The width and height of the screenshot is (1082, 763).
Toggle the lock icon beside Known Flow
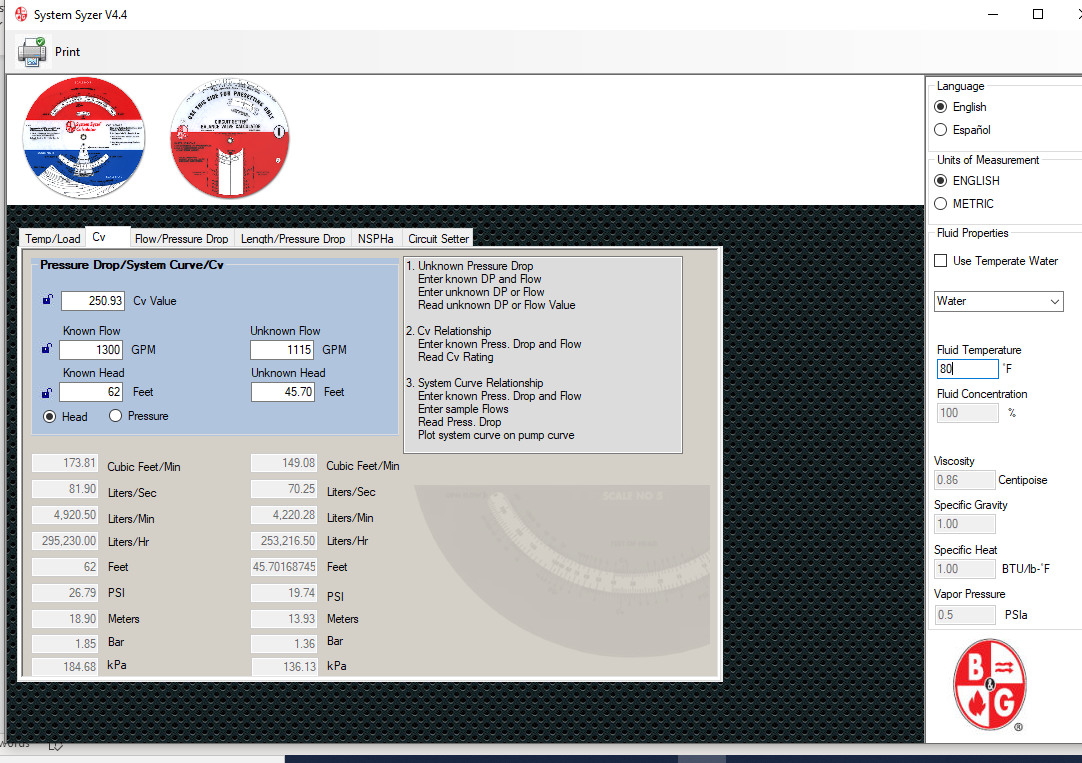[46, 348]
